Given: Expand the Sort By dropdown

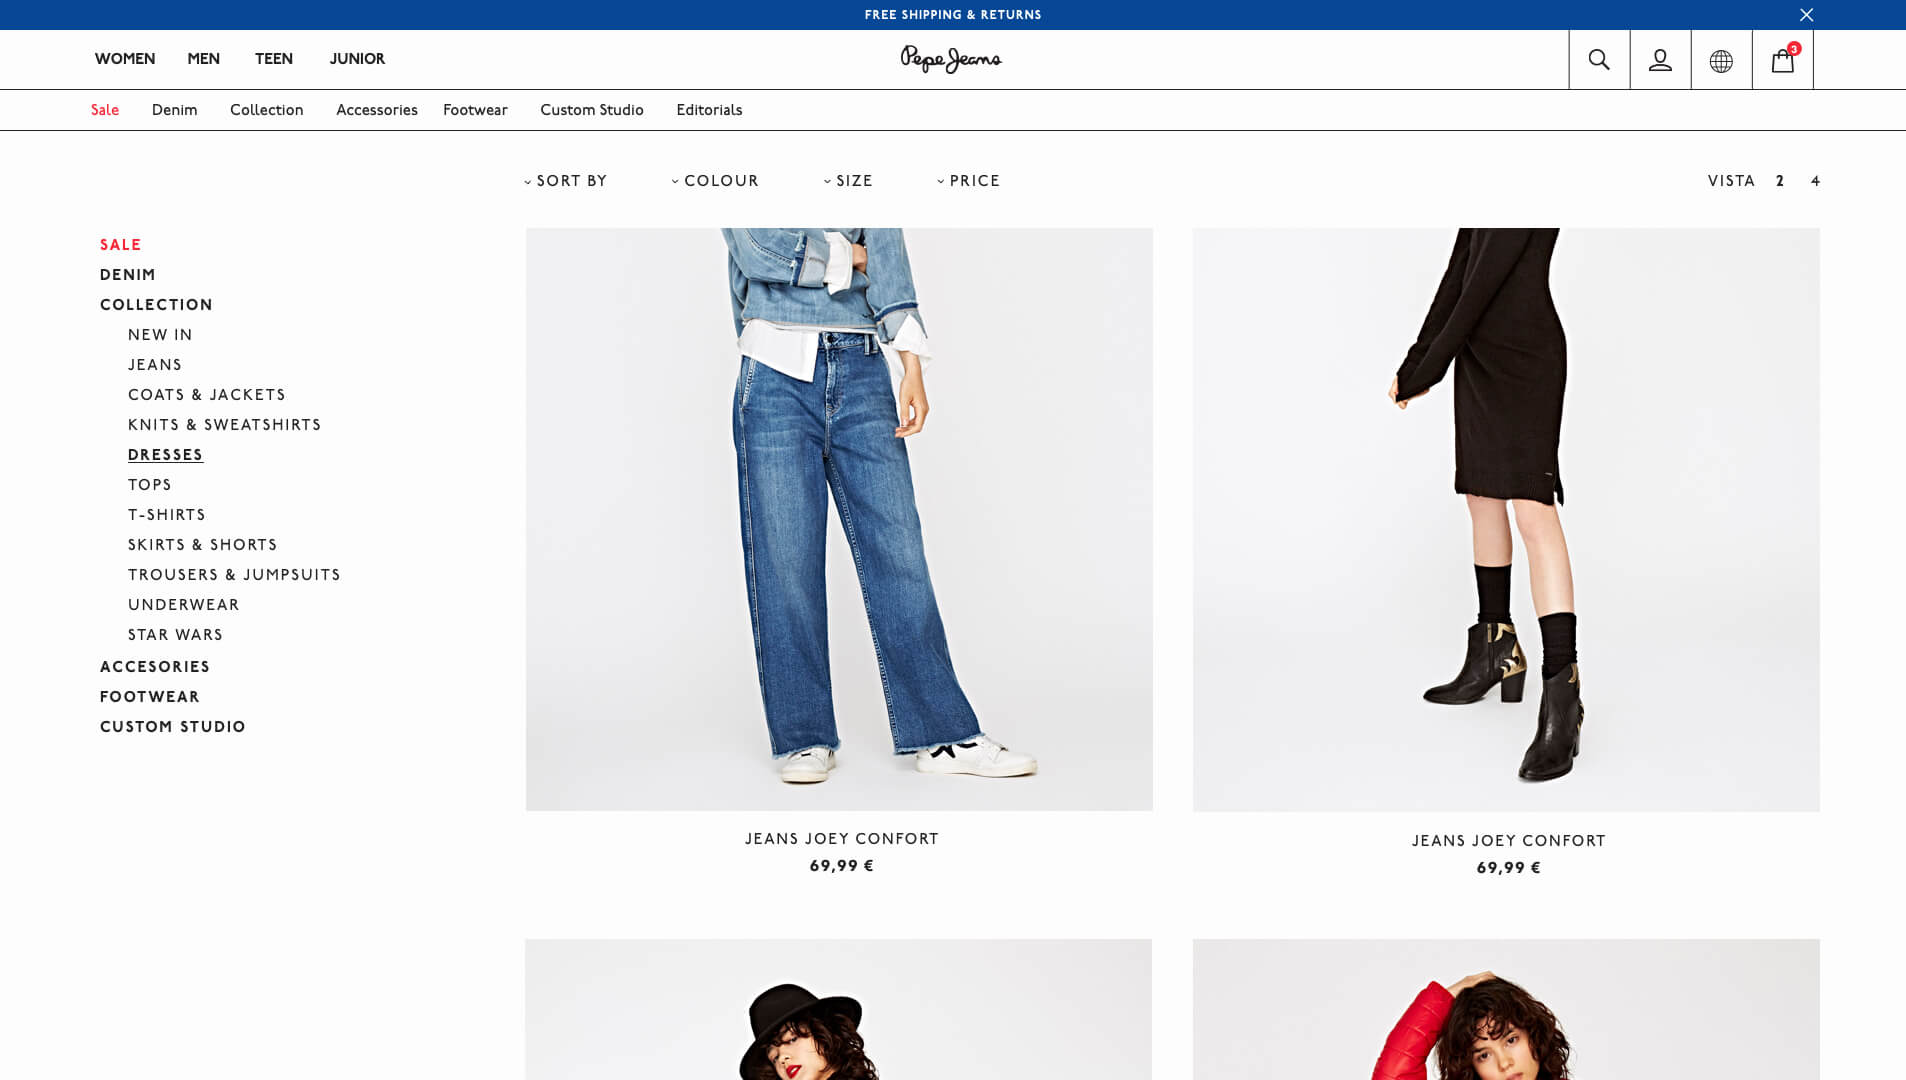Looking at the screenshot, I should [x=566, y=181].
